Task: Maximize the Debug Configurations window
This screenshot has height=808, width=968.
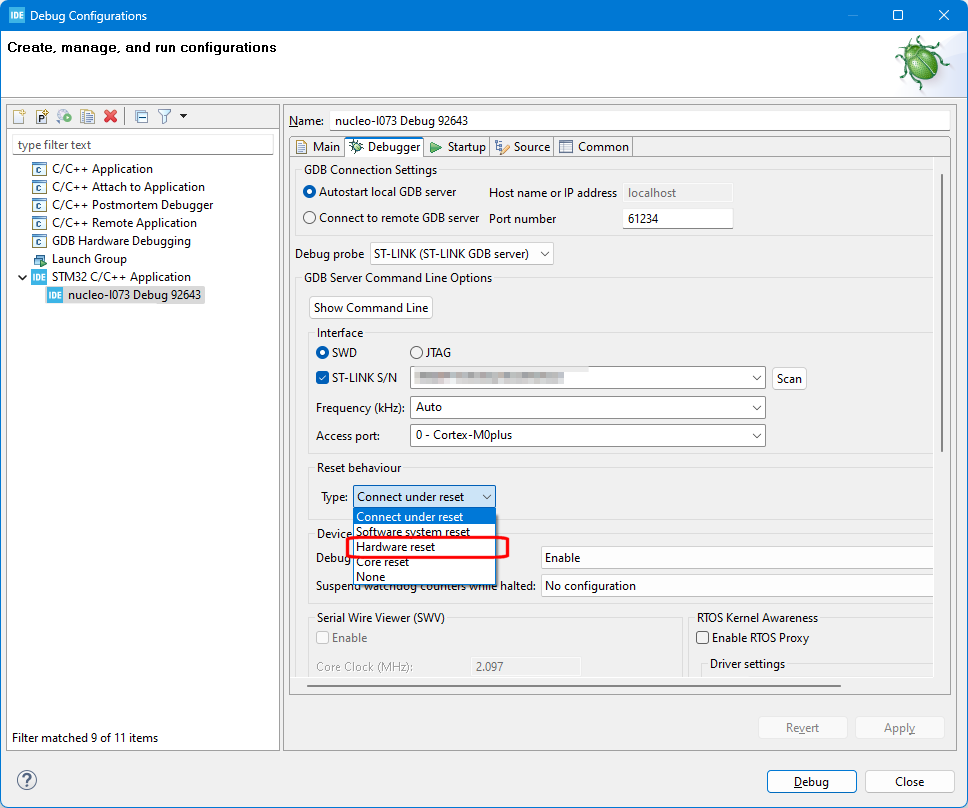Action: (x=898, y=15)
